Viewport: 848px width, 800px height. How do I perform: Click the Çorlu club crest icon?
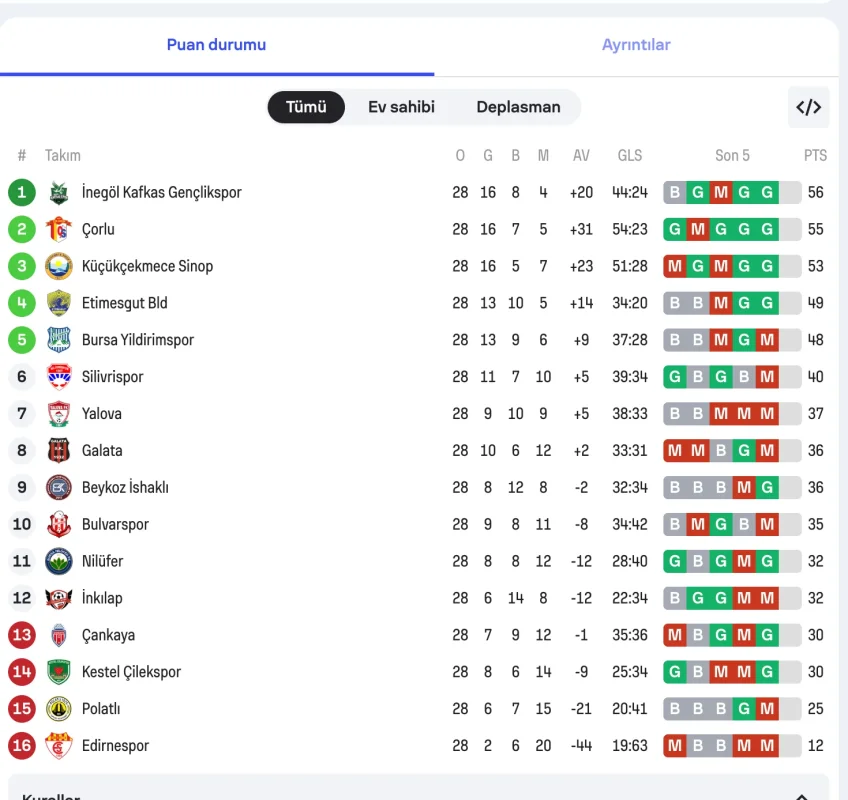click(x=59, y=229)
